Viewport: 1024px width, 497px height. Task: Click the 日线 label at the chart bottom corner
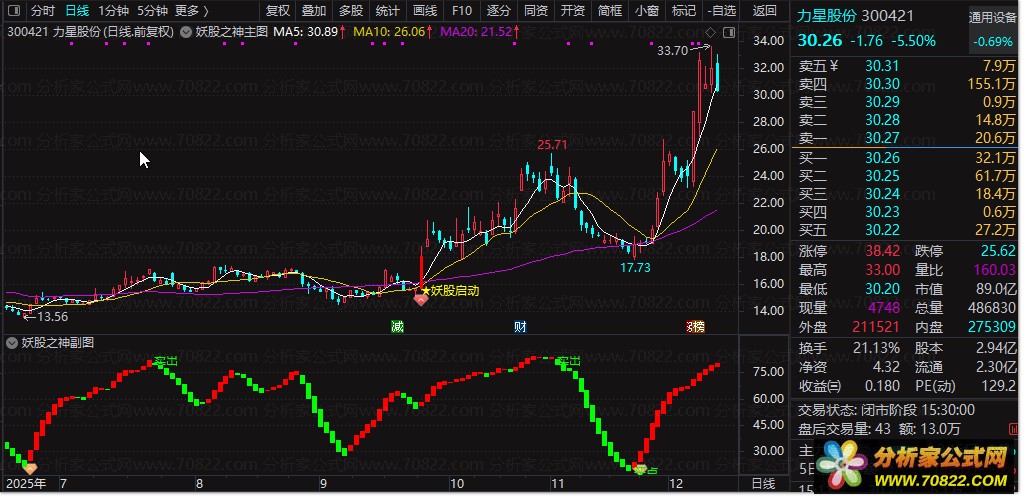pos(763,484)
